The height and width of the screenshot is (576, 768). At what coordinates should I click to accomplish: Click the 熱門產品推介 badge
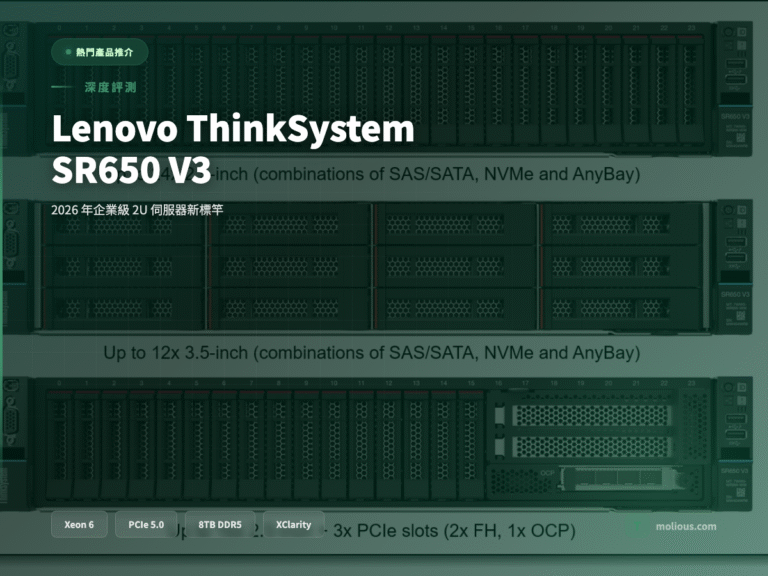(x=100, y=52)
